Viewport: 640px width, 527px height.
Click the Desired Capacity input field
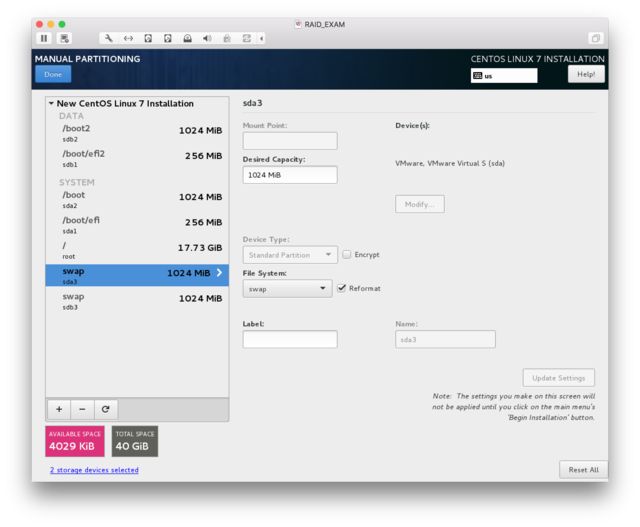pos(290,175)
